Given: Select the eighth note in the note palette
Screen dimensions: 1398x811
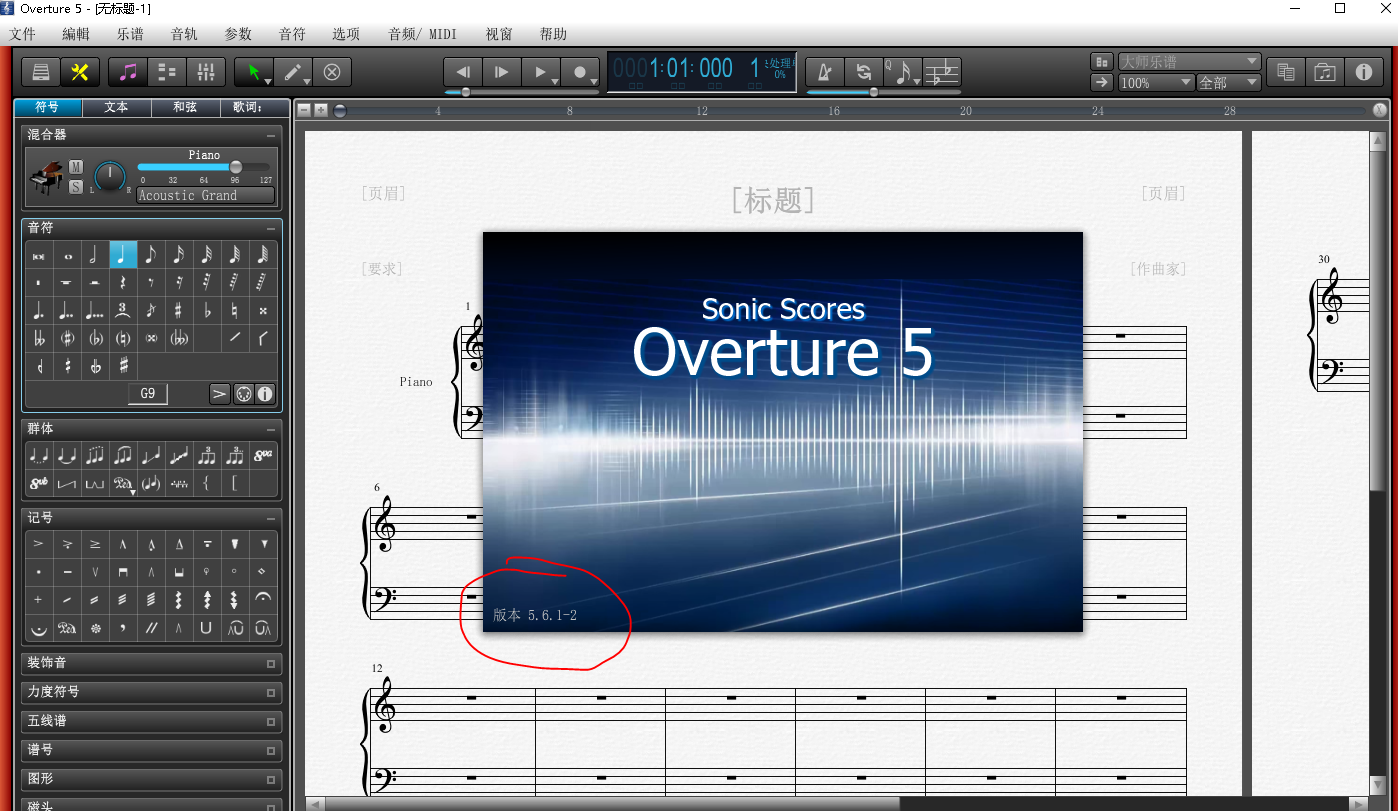Looking at the screenshot, I should [150, 255].
